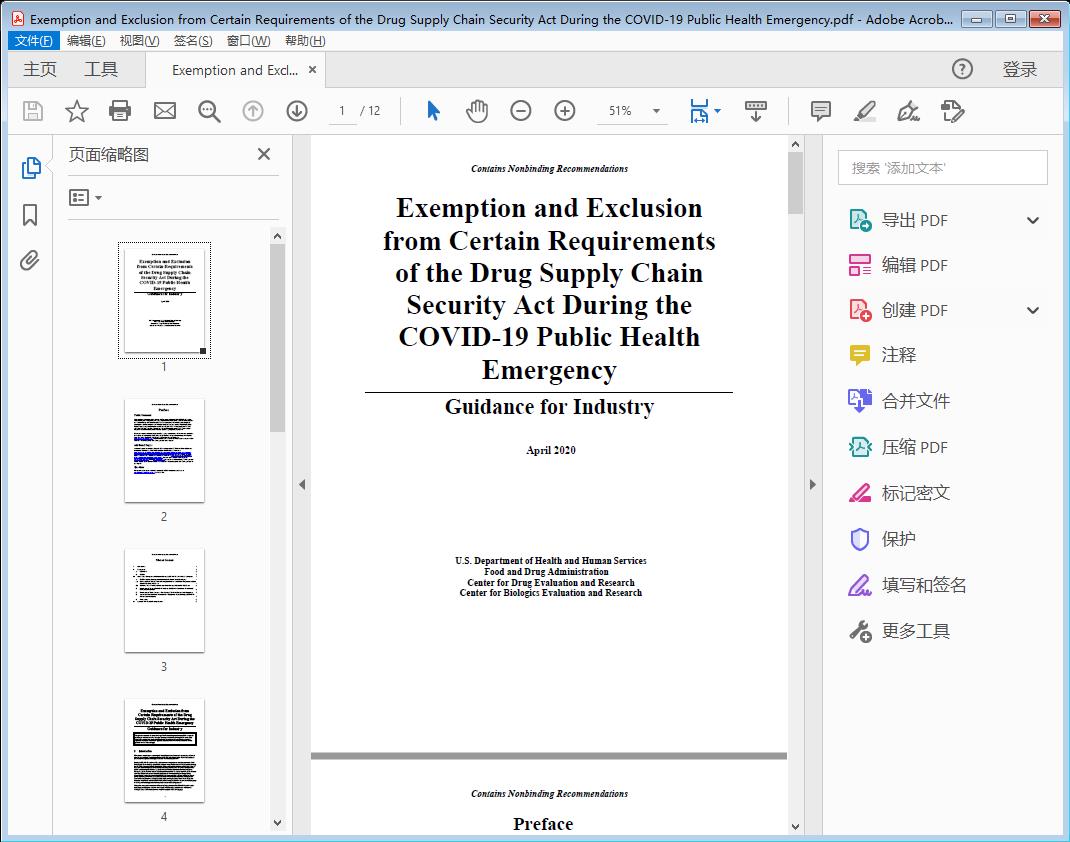Open the Bookmarks sidebar panel
Image resolution: width=1070 pixels, height=842 pixels.
[x=29, y=216]
